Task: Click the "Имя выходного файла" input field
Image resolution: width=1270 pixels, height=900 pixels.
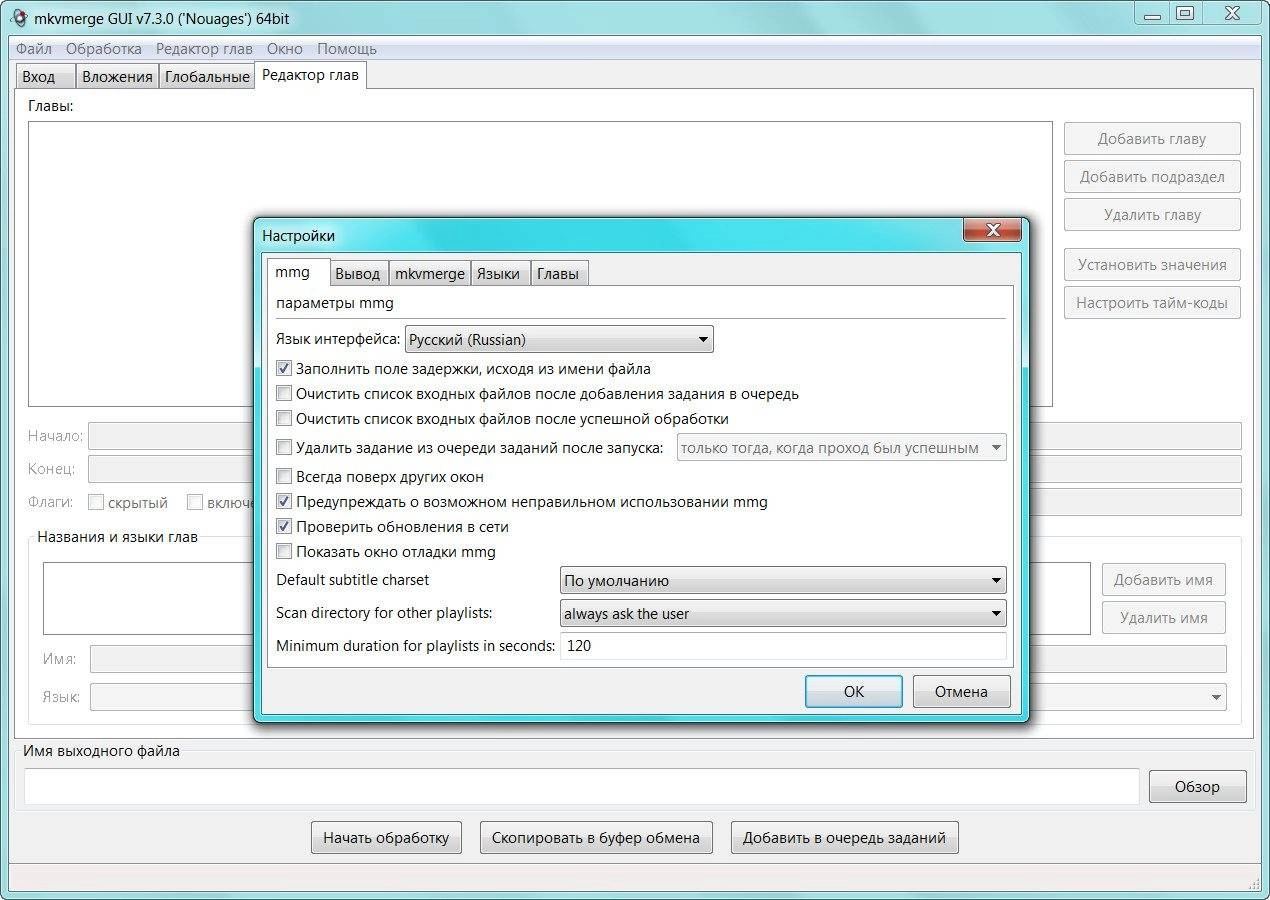Action: (x=581, y=786)
